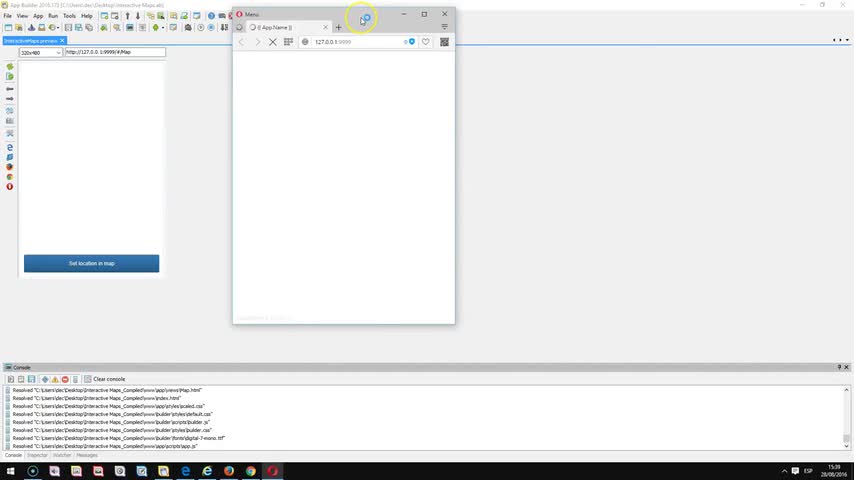The width and height of the screenshot is (854, 480).
Task: Open preview in Chrome from sidebar
Action: (x=10, y=177)
